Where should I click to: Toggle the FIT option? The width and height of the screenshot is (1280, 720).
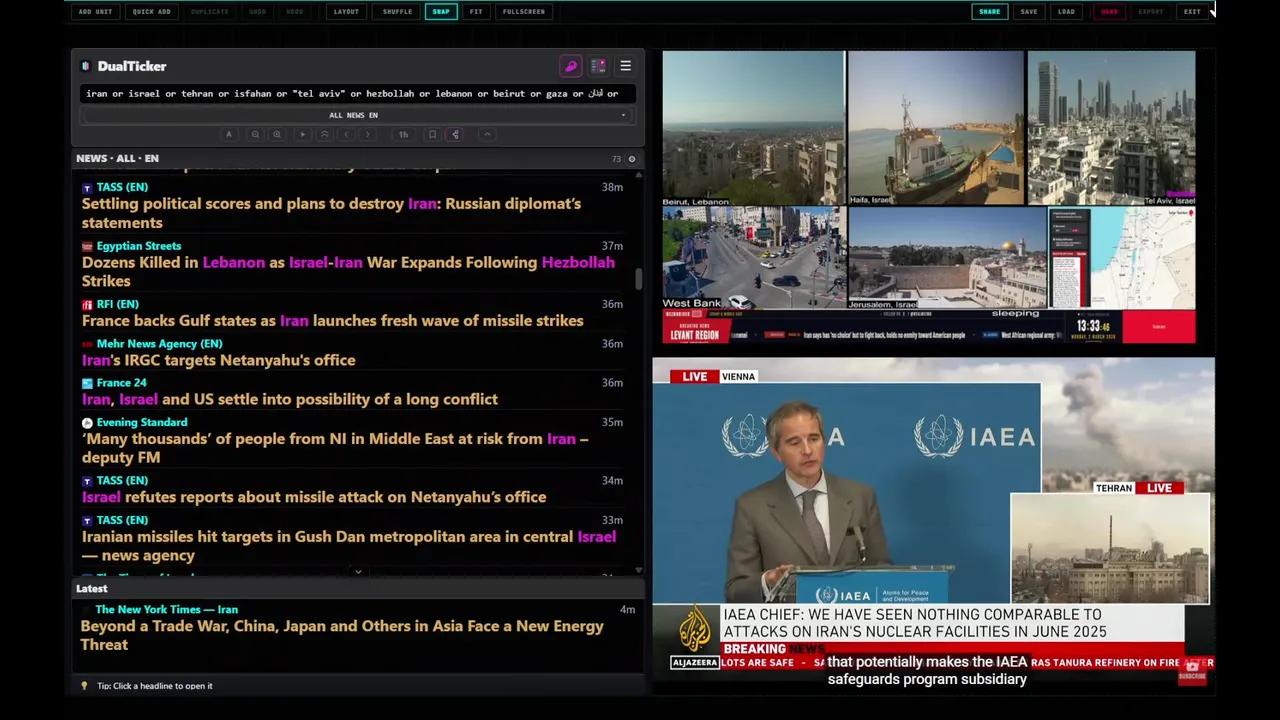476,12
